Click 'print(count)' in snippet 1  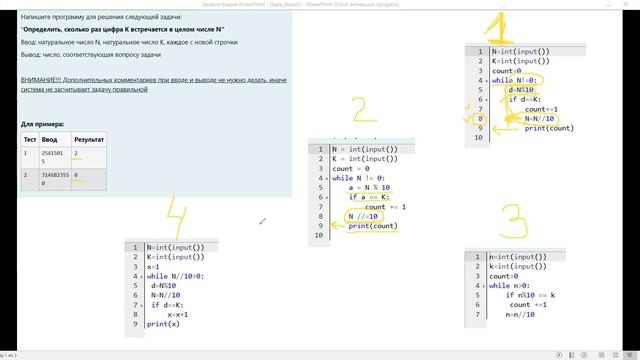point(549,128)
